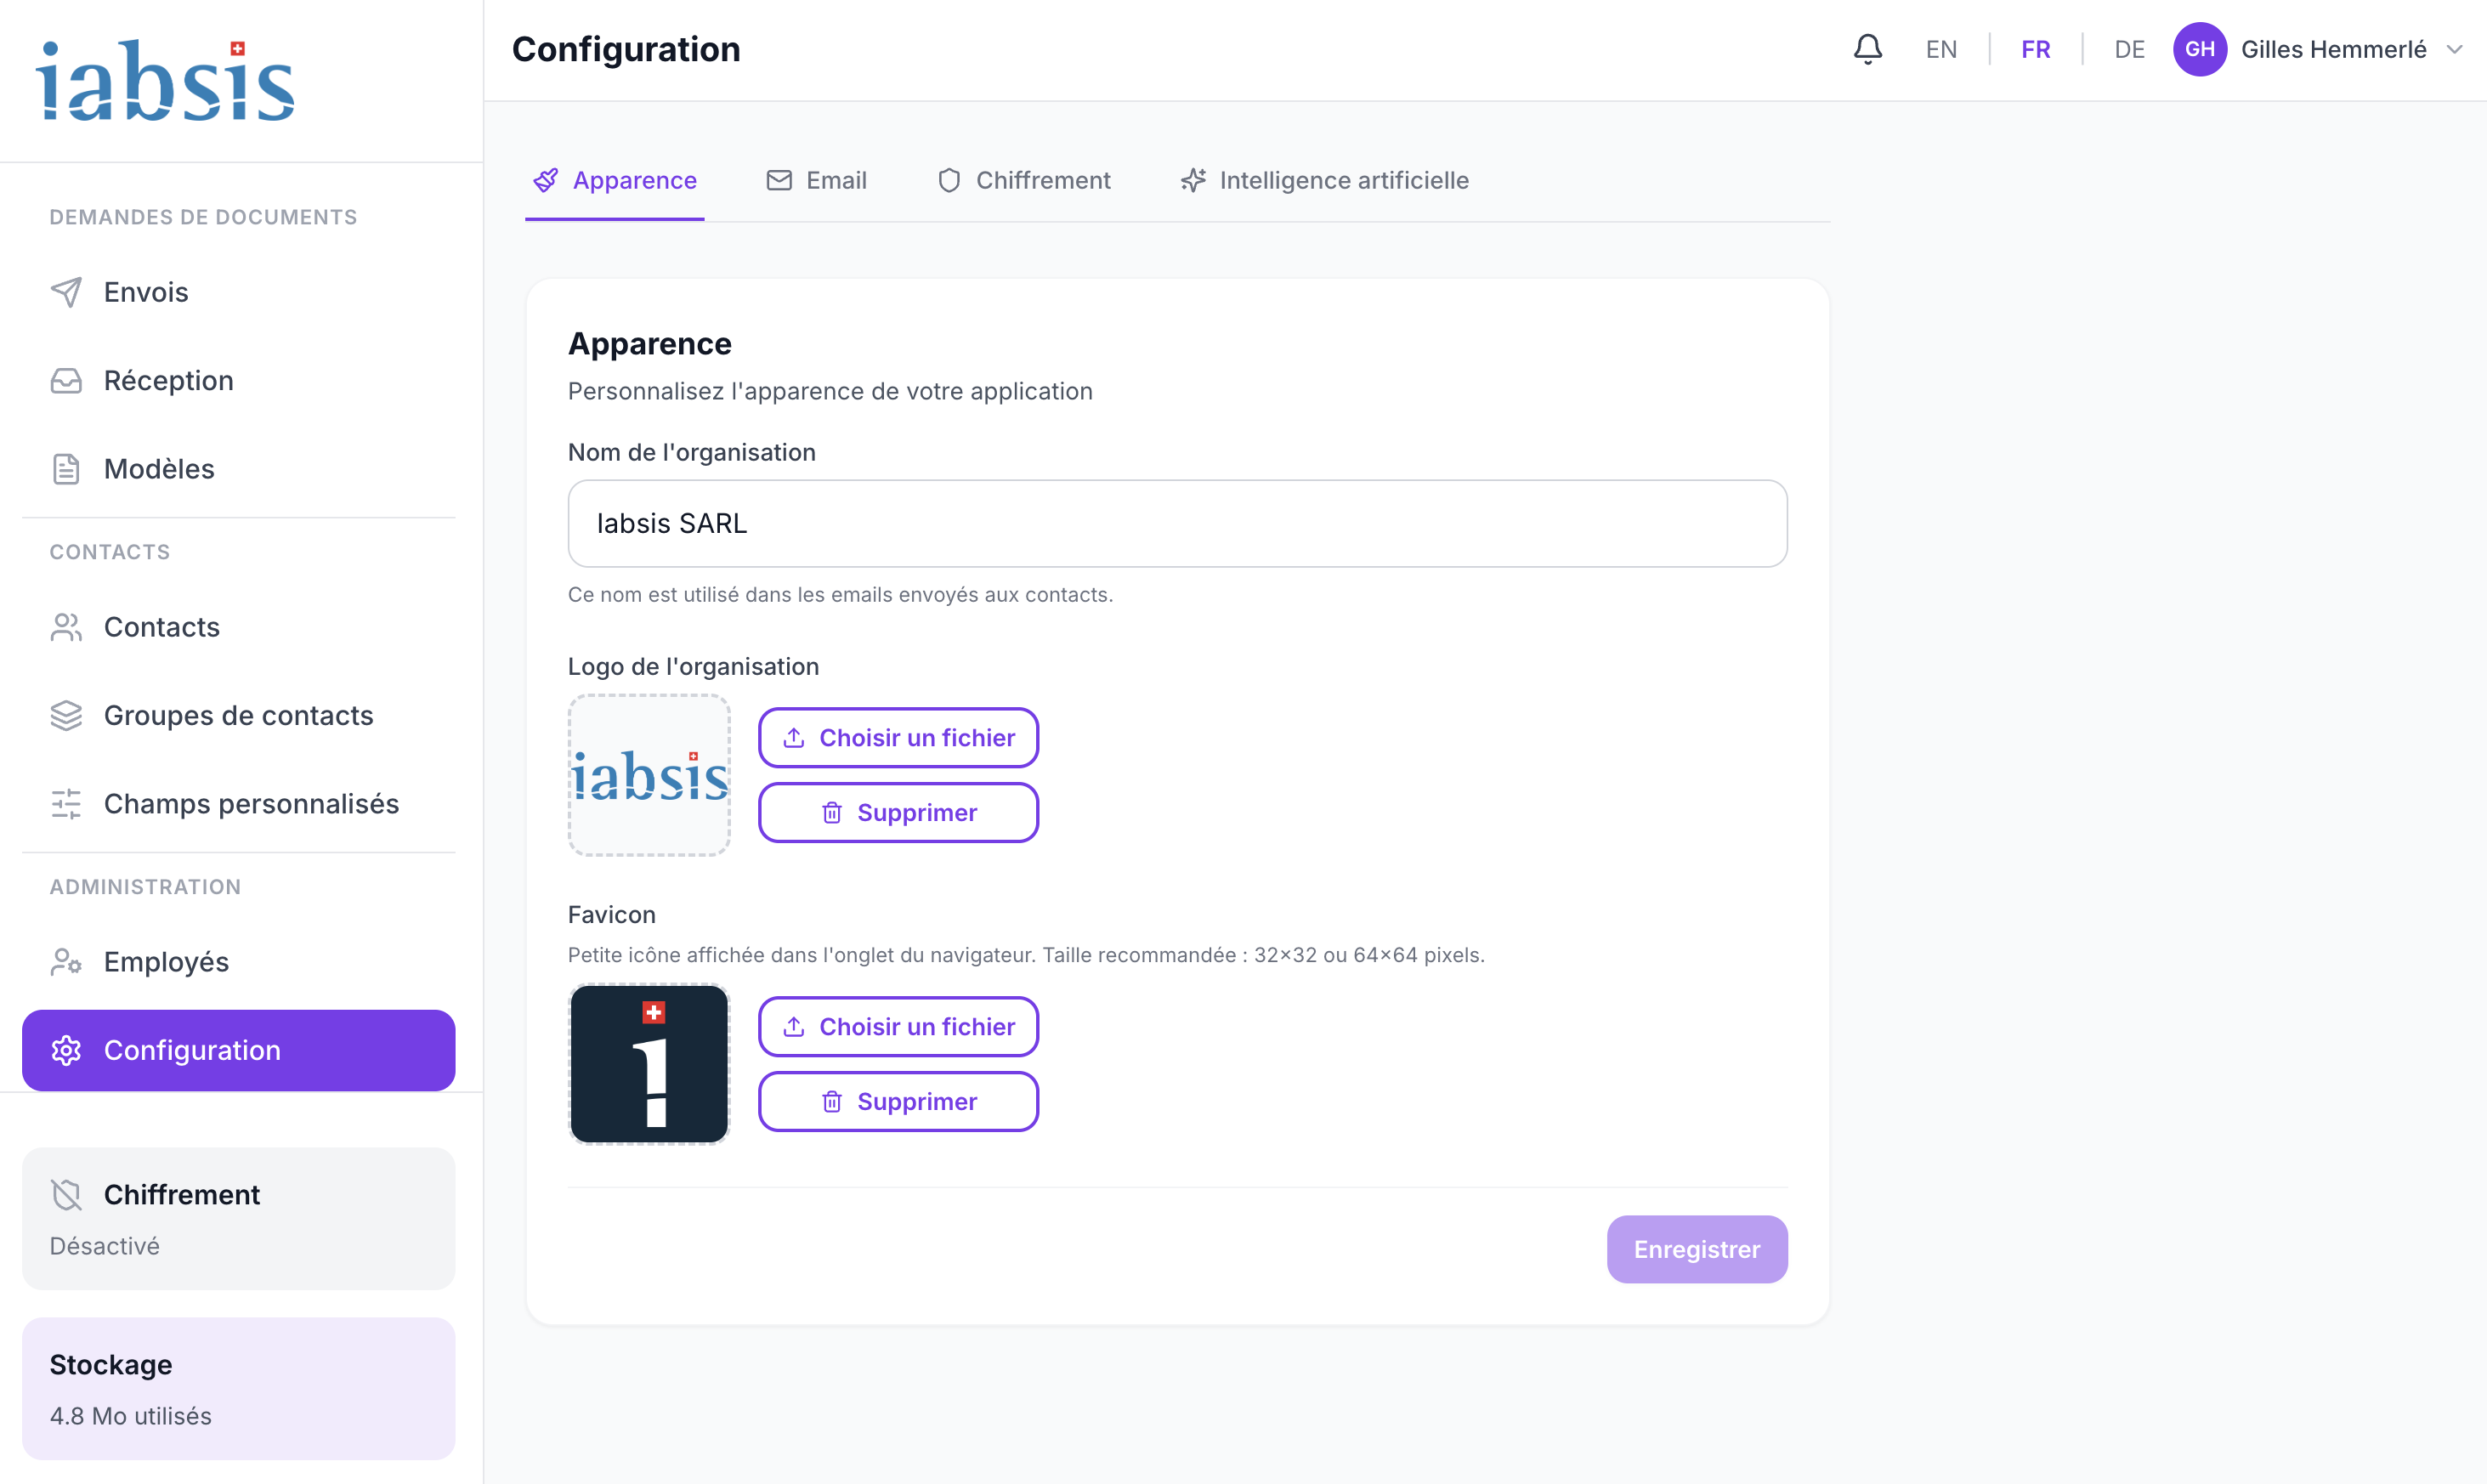Click the Champs personnalisés sliders icon
The image size is (2487, 1484).
[65, 803]
